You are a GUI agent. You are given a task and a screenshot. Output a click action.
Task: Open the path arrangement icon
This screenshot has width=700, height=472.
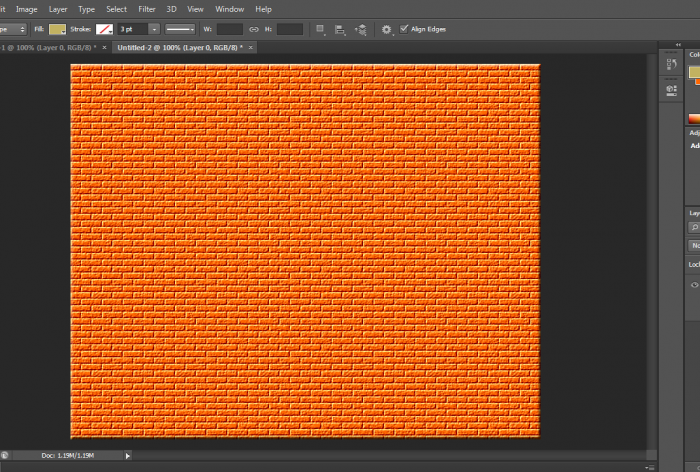pyautogui.click(x=361, y=30)
